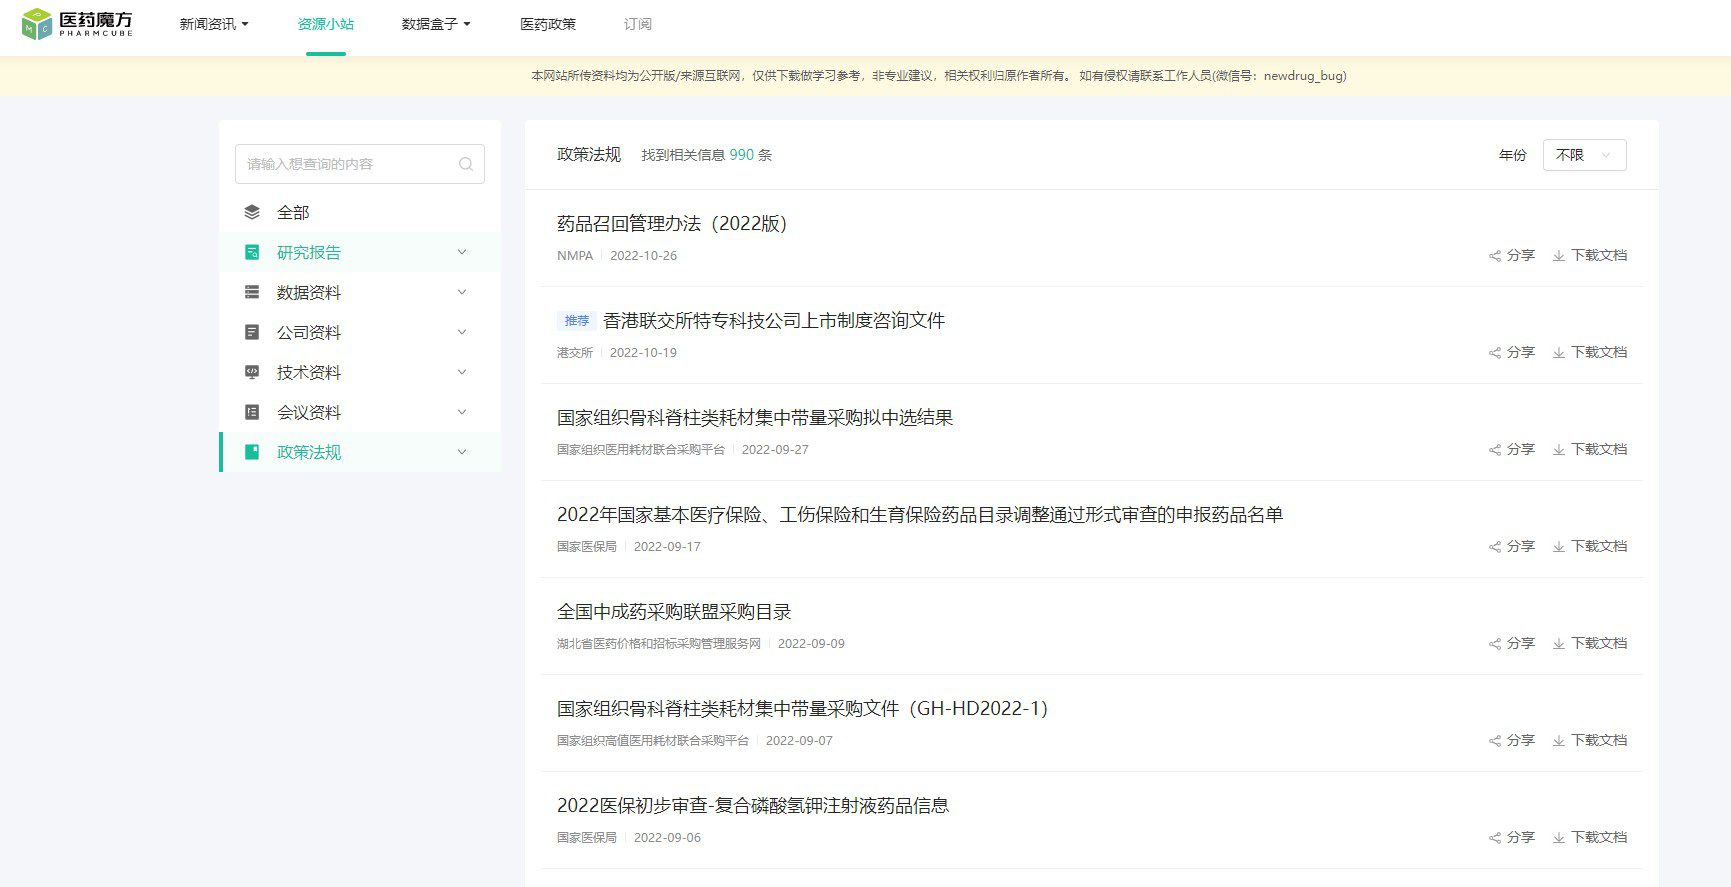Select the 会议资料 sidebar category

360,412
